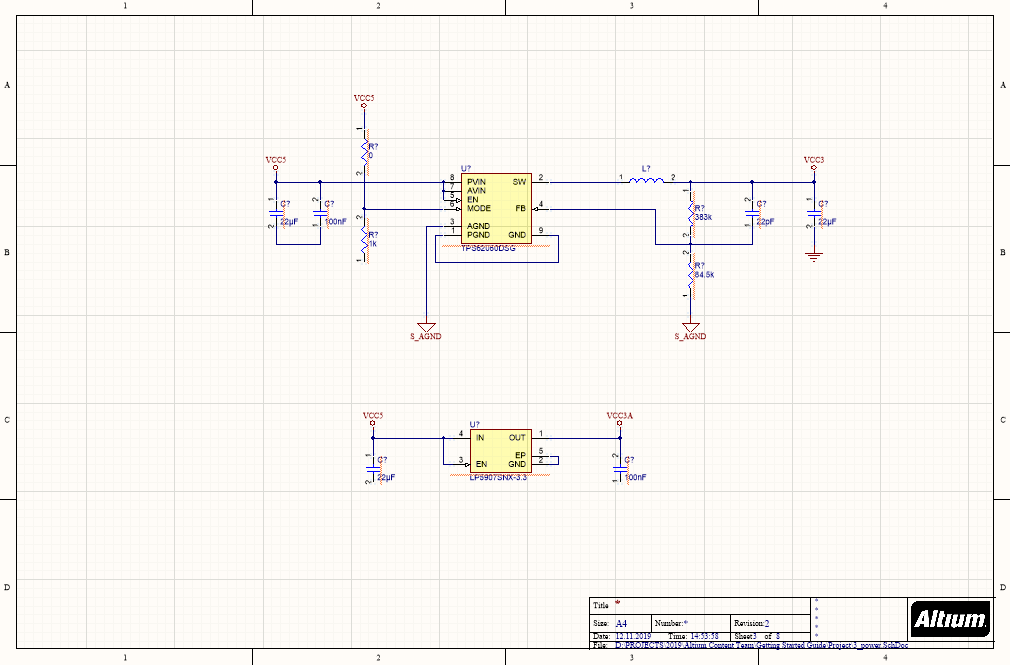The image size is (1010, 665).
Task: Select the date 12.11.2019 in title block
Action: tap(634, 636)
